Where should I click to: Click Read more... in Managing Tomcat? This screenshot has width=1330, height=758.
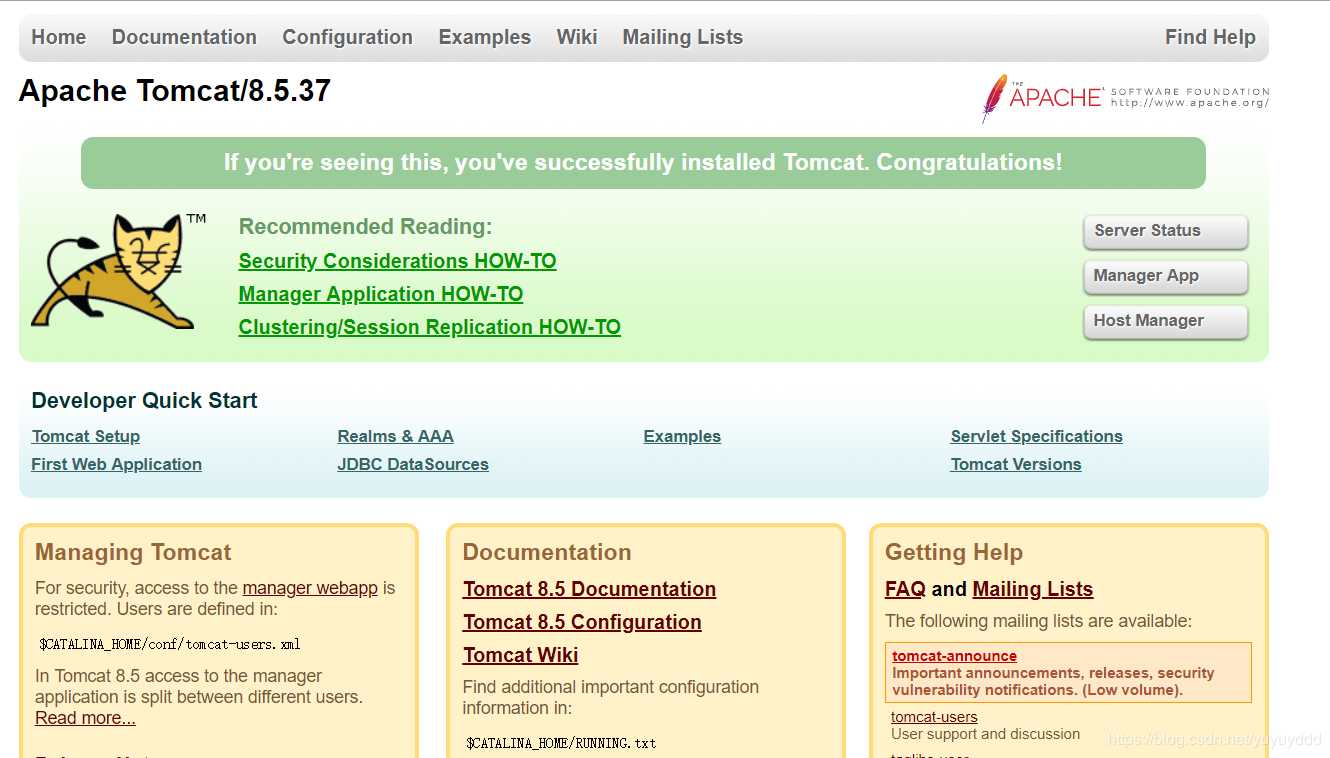point(85,718)
